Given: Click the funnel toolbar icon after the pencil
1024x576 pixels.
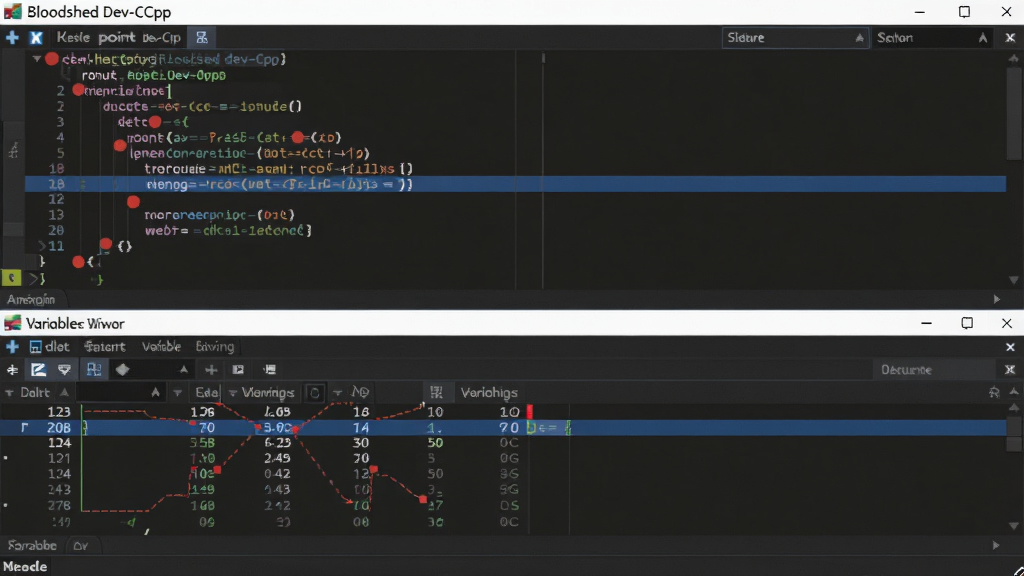Looking at the screenshot, I should pyautogui.click(x=64, y=370).
